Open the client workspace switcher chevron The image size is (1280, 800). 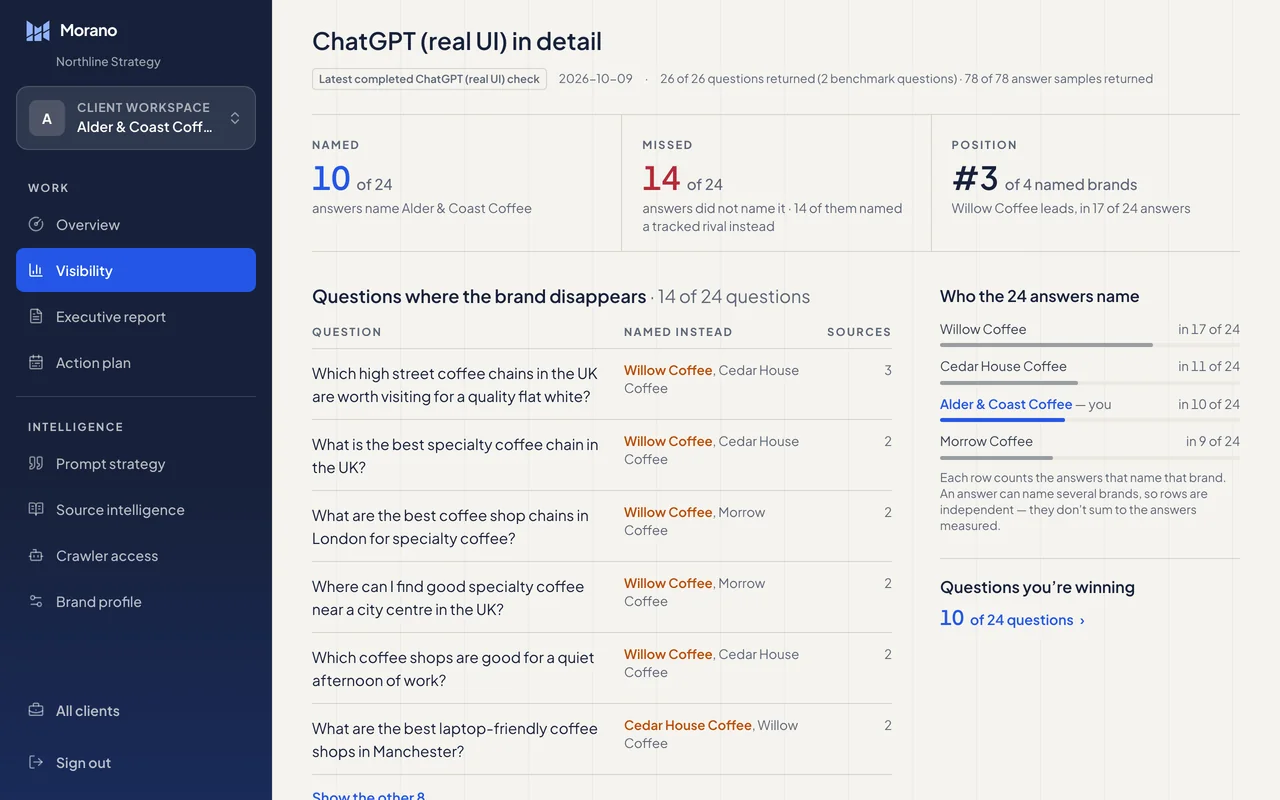coord(235,118)
